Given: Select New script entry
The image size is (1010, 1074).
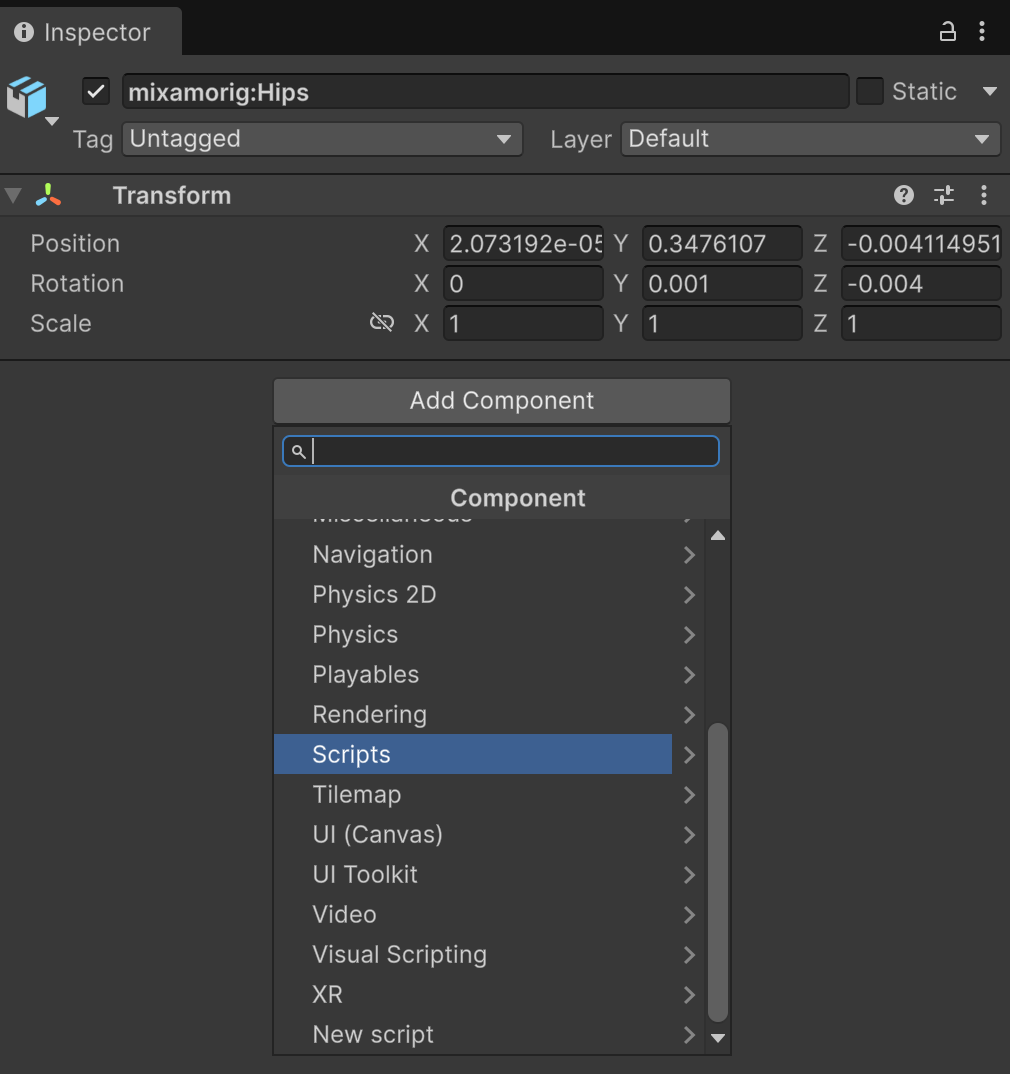Looking at the screenshot, I should click(x=472, y=1034).
